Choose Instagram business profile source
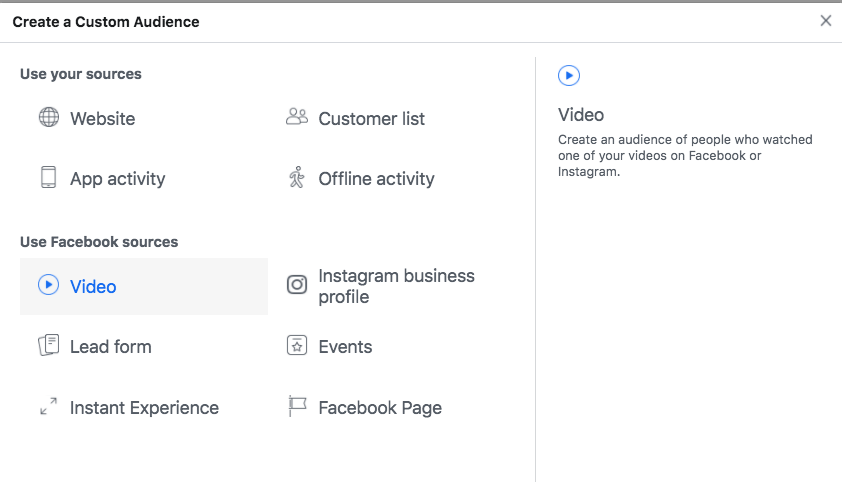Viewport: 842px width, 482px height. (396, 286)
